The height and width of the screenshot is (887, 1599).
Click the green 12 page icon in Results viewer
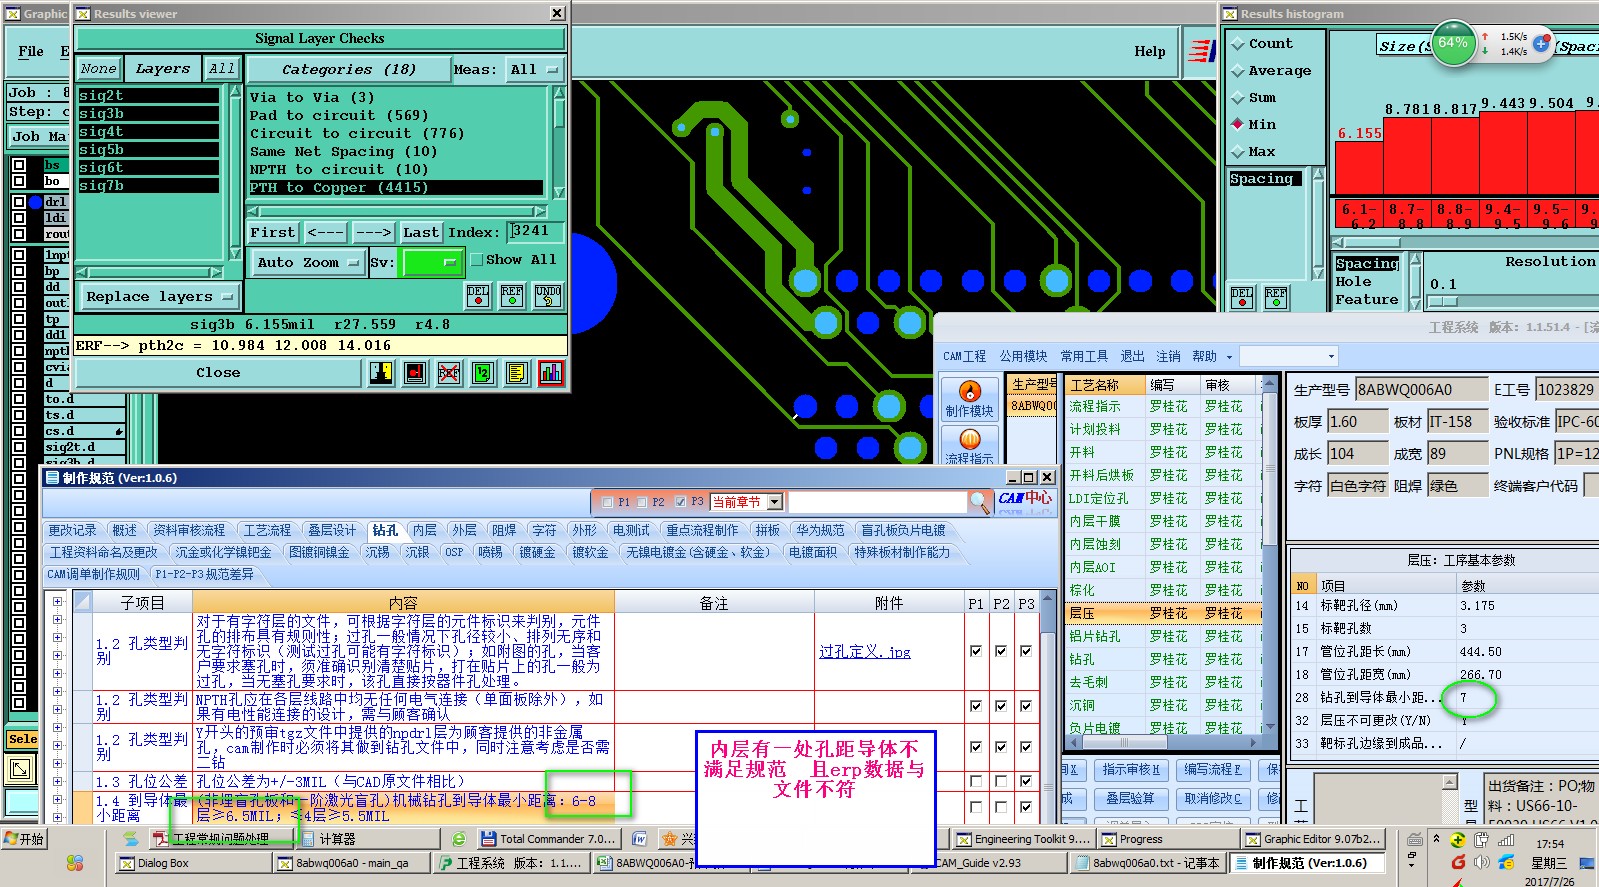[x=483, y=373]
